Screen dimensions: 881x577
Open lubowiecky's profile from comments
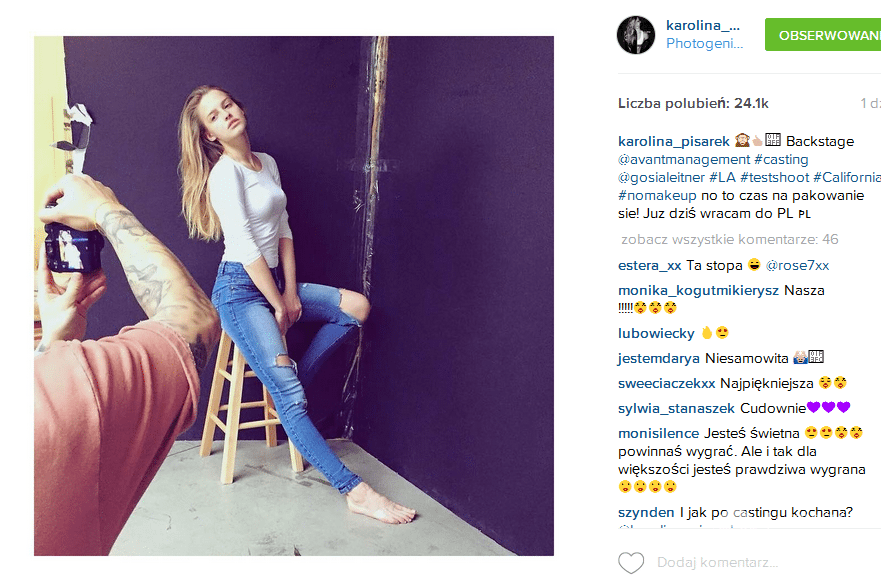tap(656, 332)
